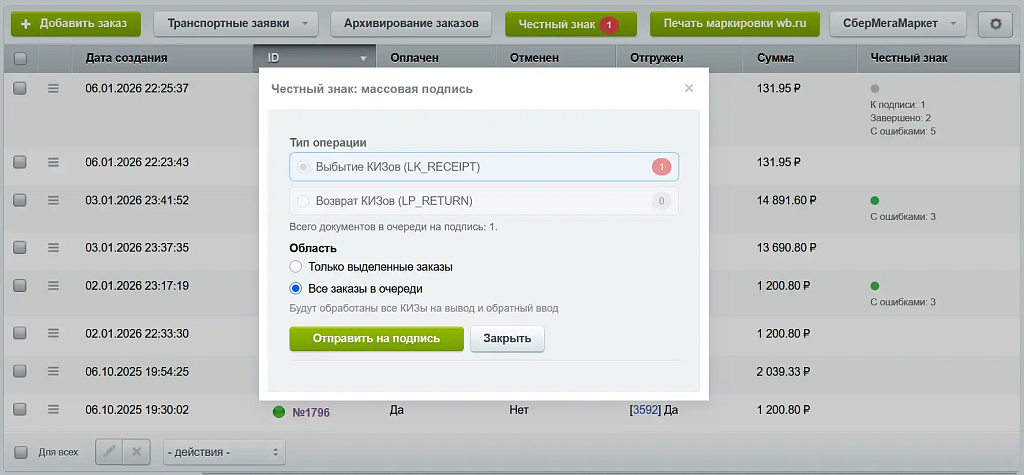1024x475 pixels.
Task: Check the row 06.01.2026 22:25:37 checkbox
Action: tap(20, 88)
